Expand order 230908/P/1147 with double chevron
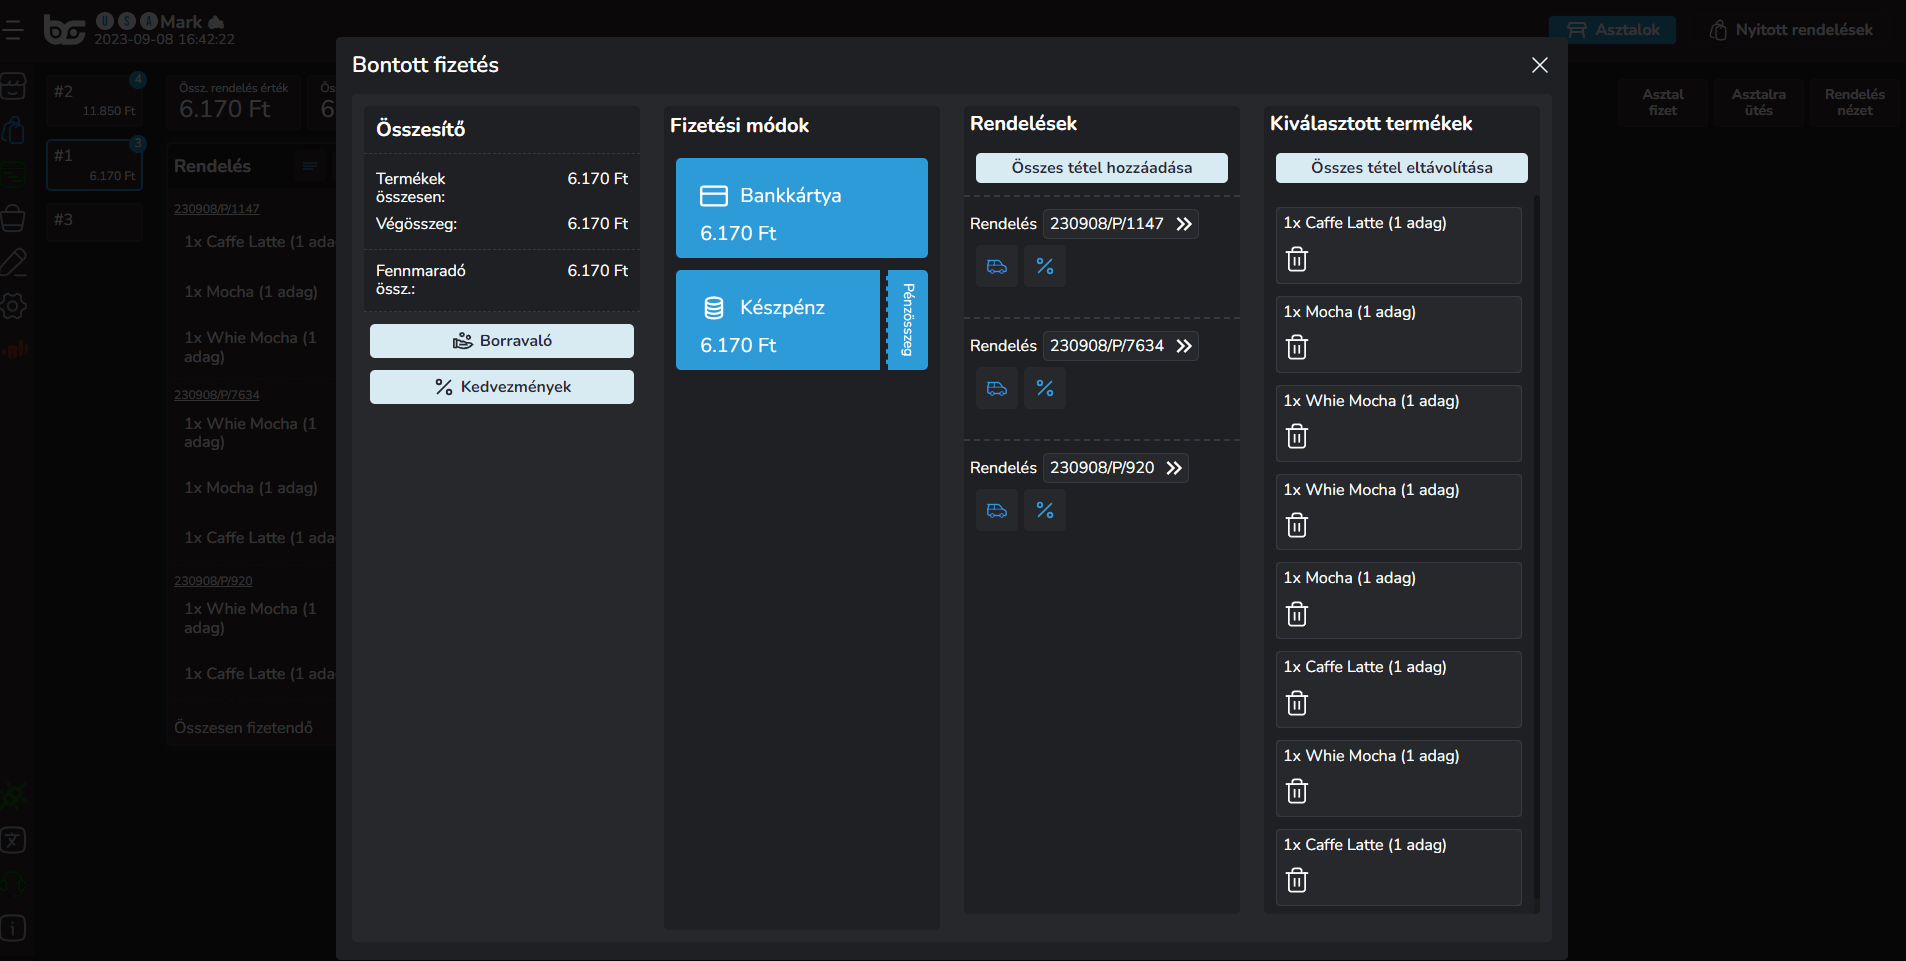1906x961 pixels. tap(1184, 224)
